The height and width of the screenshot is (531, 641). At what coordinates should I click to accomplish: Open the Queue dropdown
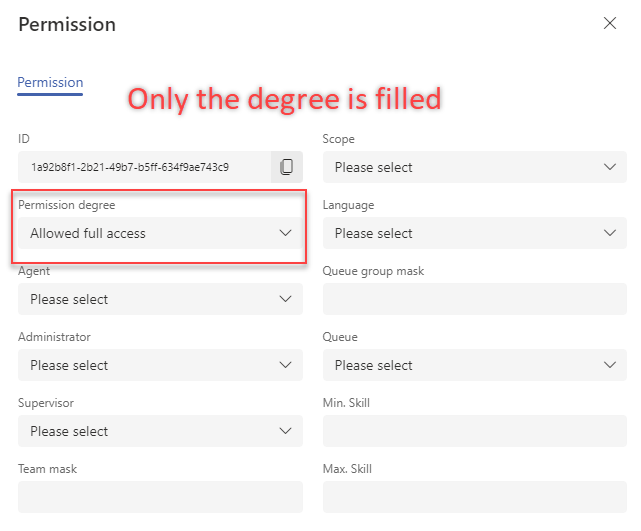point(475,365)
